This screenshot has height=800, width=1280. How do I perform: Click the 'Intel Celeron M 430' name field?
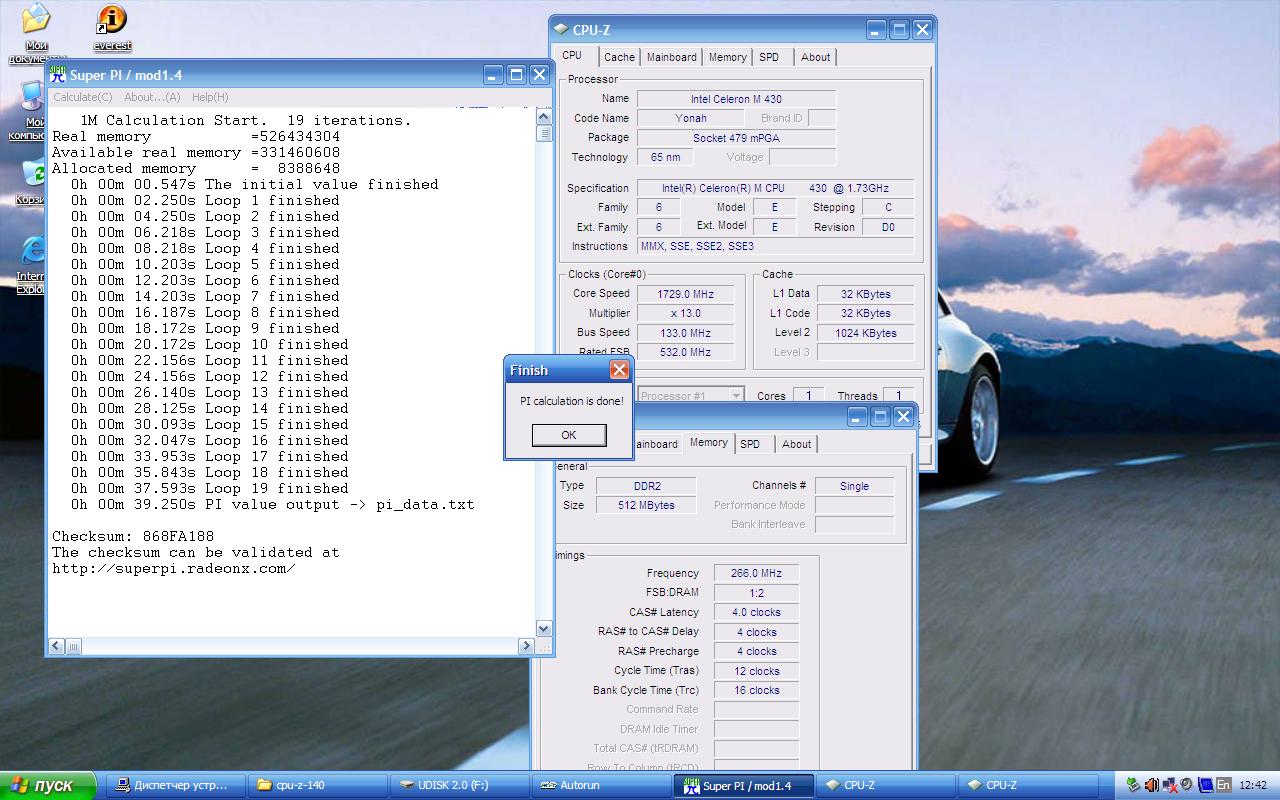click(736, 99)
